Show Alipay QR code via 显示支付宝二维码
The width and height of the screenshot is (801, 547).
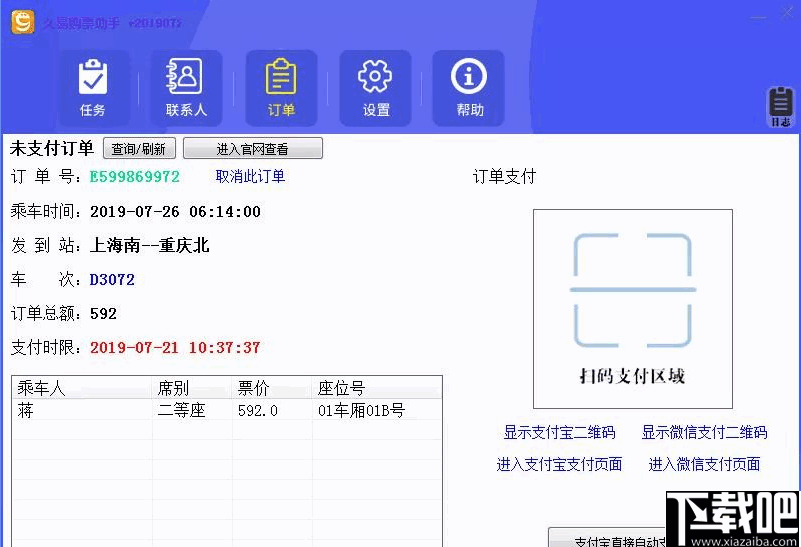tap(559, 432)
